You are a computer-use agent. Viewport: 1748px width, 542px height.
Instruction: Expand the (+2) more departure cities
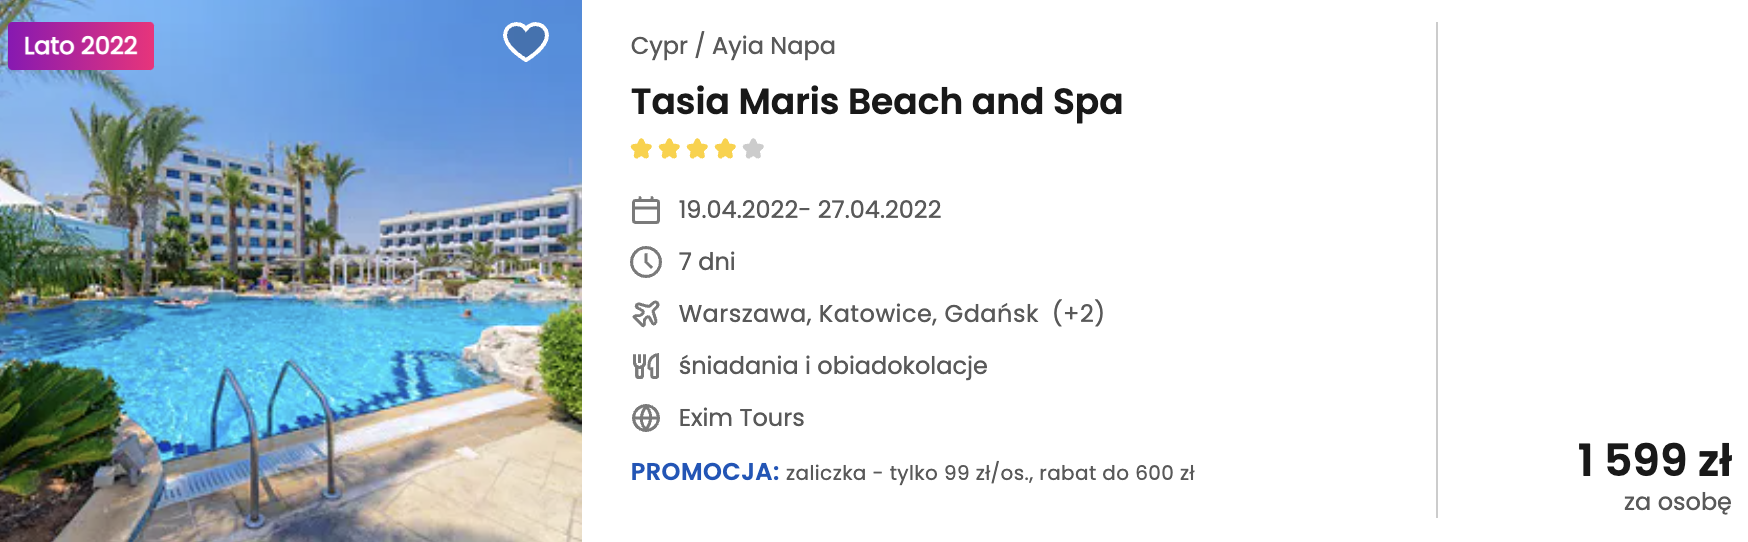tap(1078, 313)
